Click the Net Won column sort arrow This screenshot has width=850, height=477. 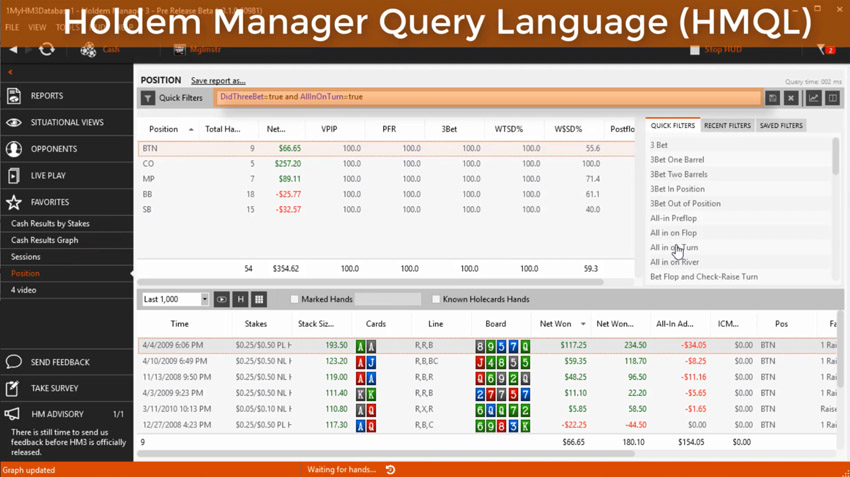pos(583,324)
